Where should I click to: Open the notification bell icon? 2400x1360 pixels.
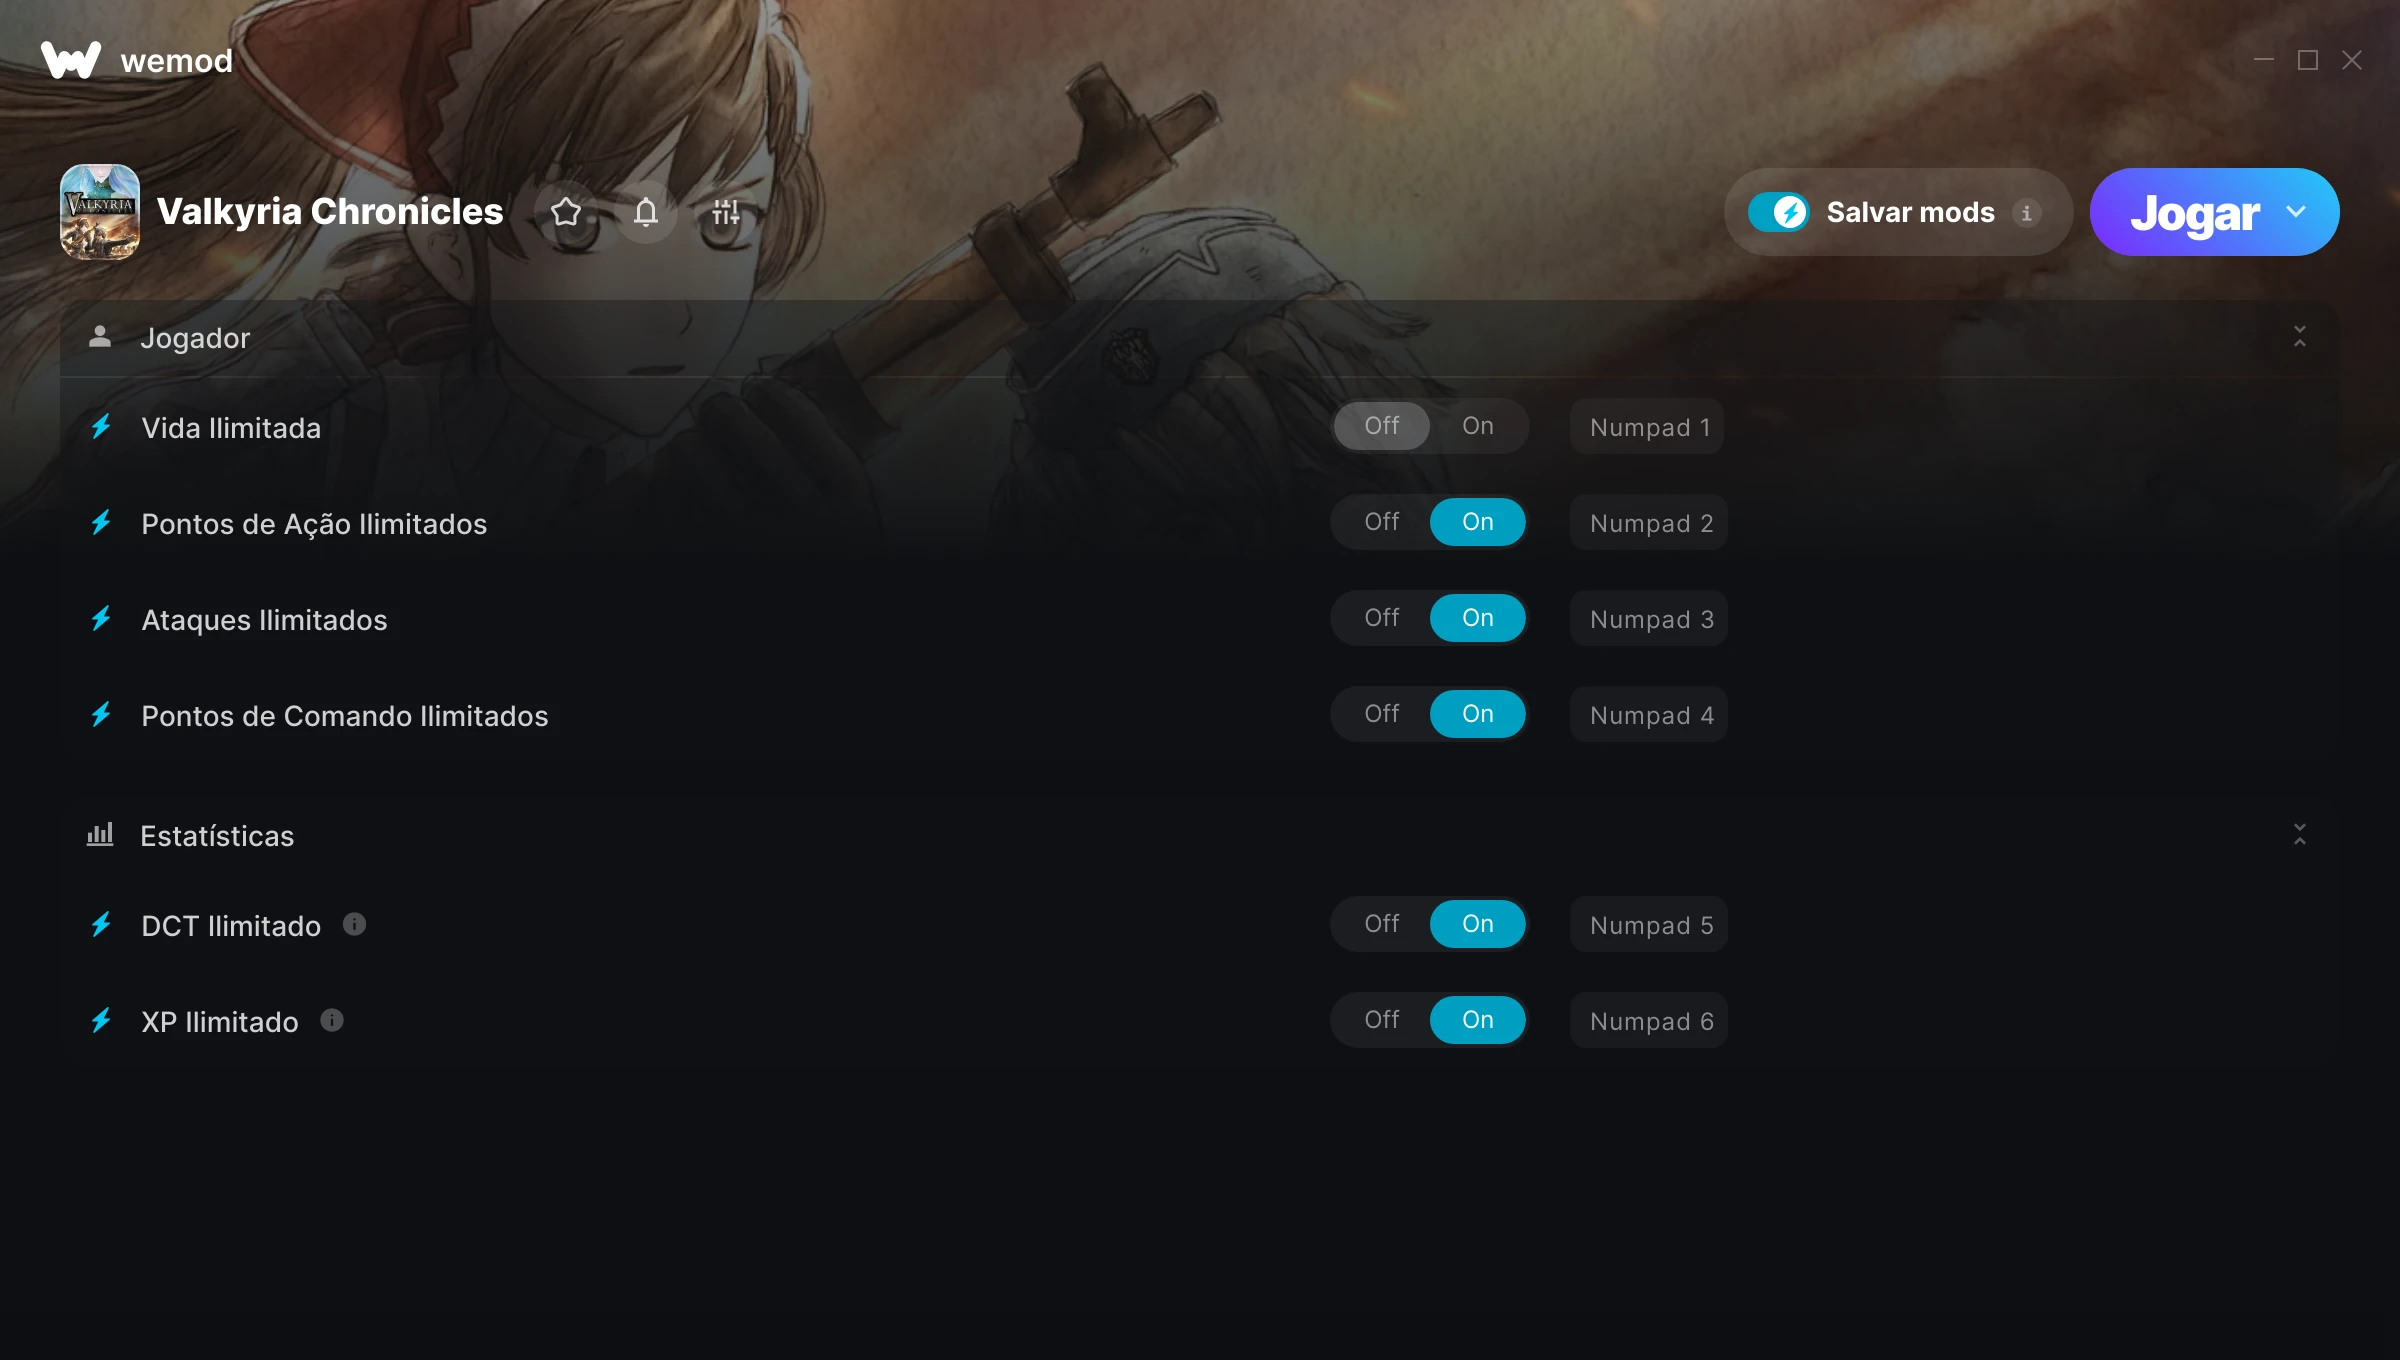(x=646, y=212)
